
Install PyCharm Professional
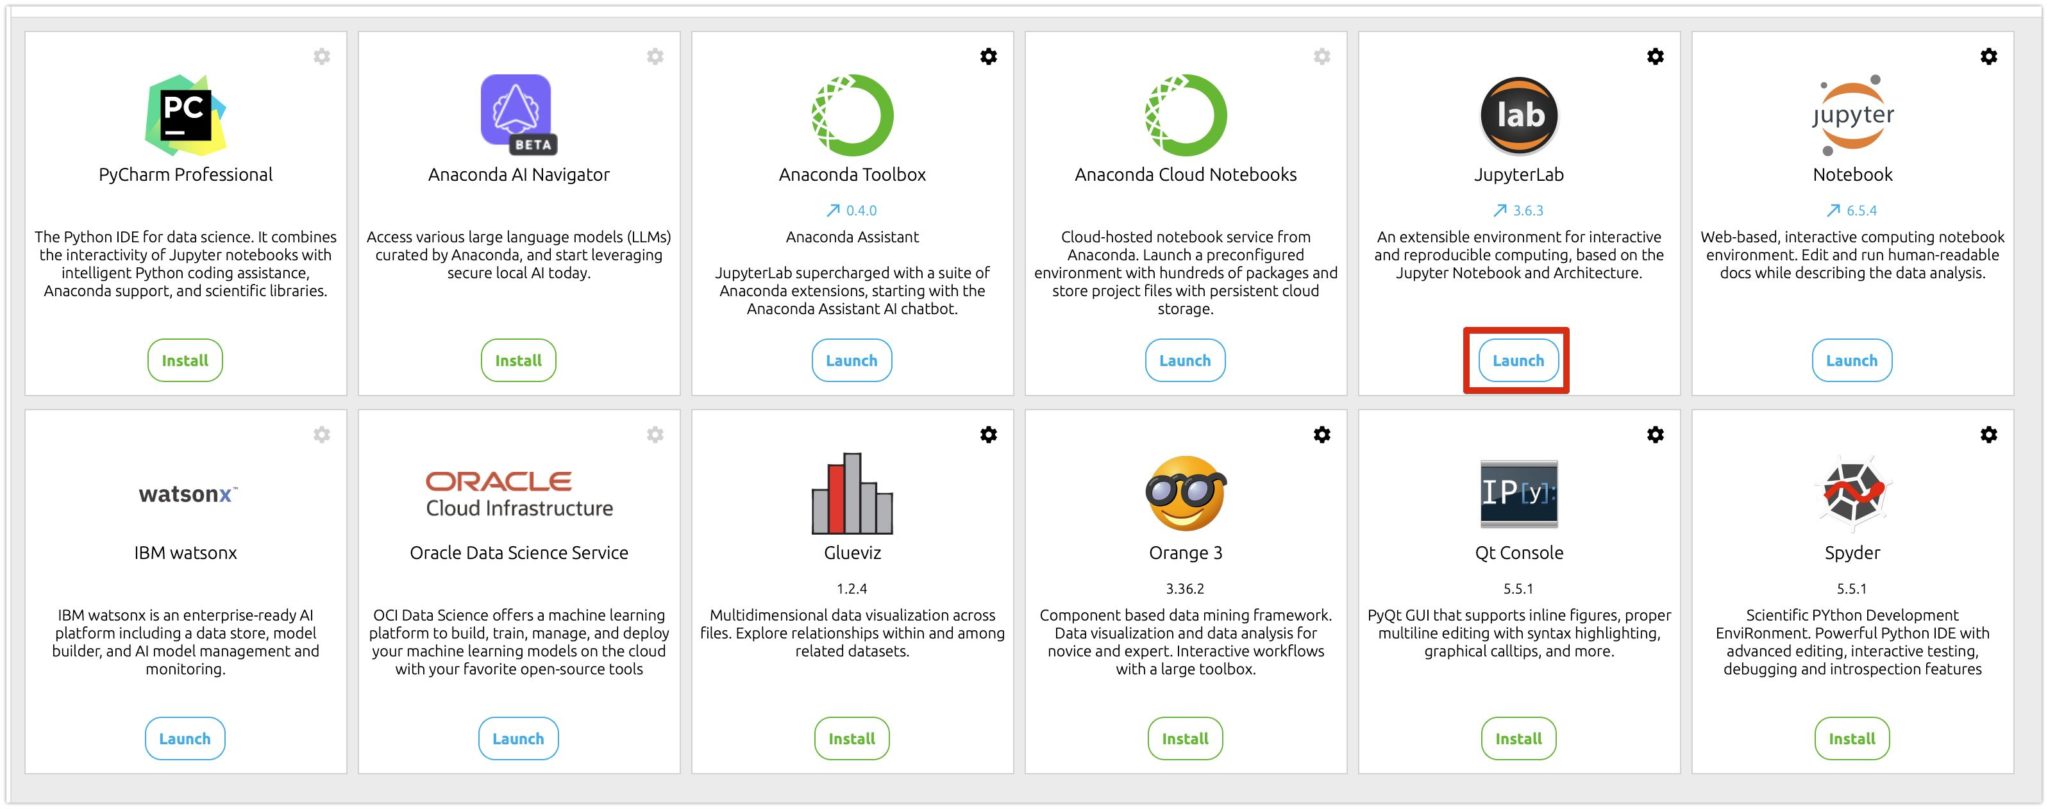pos(185,361)
